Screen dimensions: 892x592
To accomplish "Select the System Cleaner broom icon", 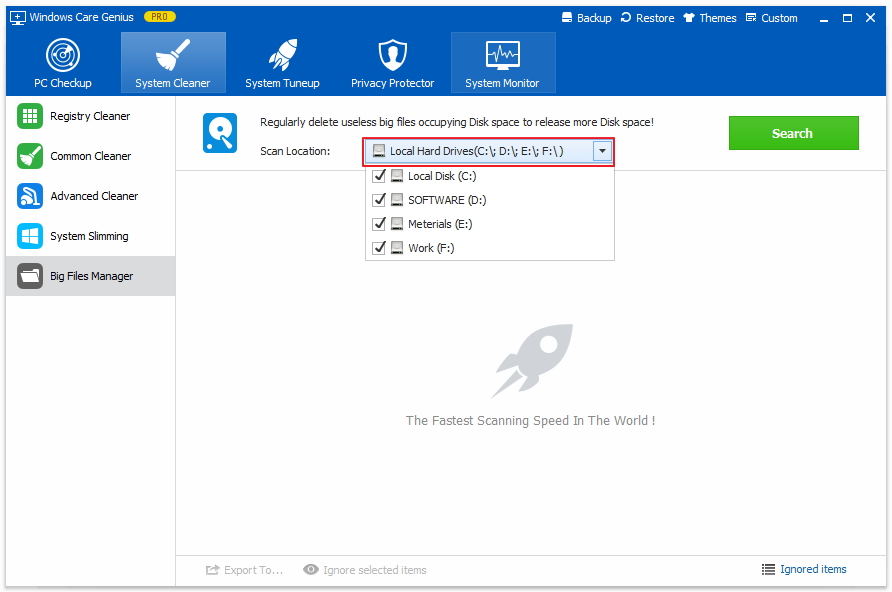I will tap(172, 55).
